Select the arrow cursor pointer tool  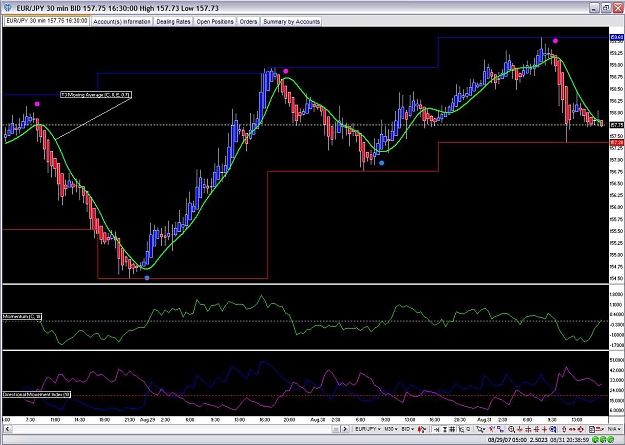click(480, 429)
